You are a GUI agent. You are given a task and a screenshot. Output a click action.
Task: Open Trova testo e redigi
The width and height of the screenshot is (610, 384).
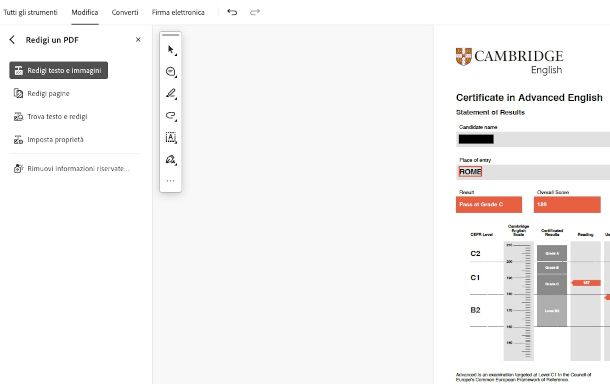(57, 116)
